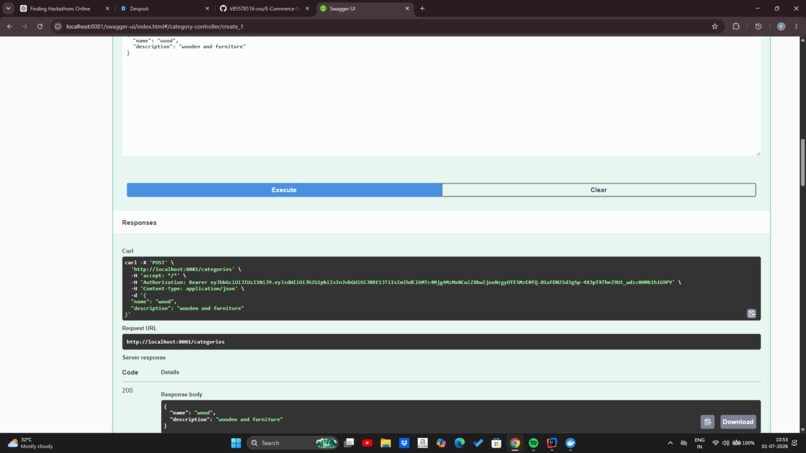
Task: View site information icon in address bar
Action: (58, 26)
